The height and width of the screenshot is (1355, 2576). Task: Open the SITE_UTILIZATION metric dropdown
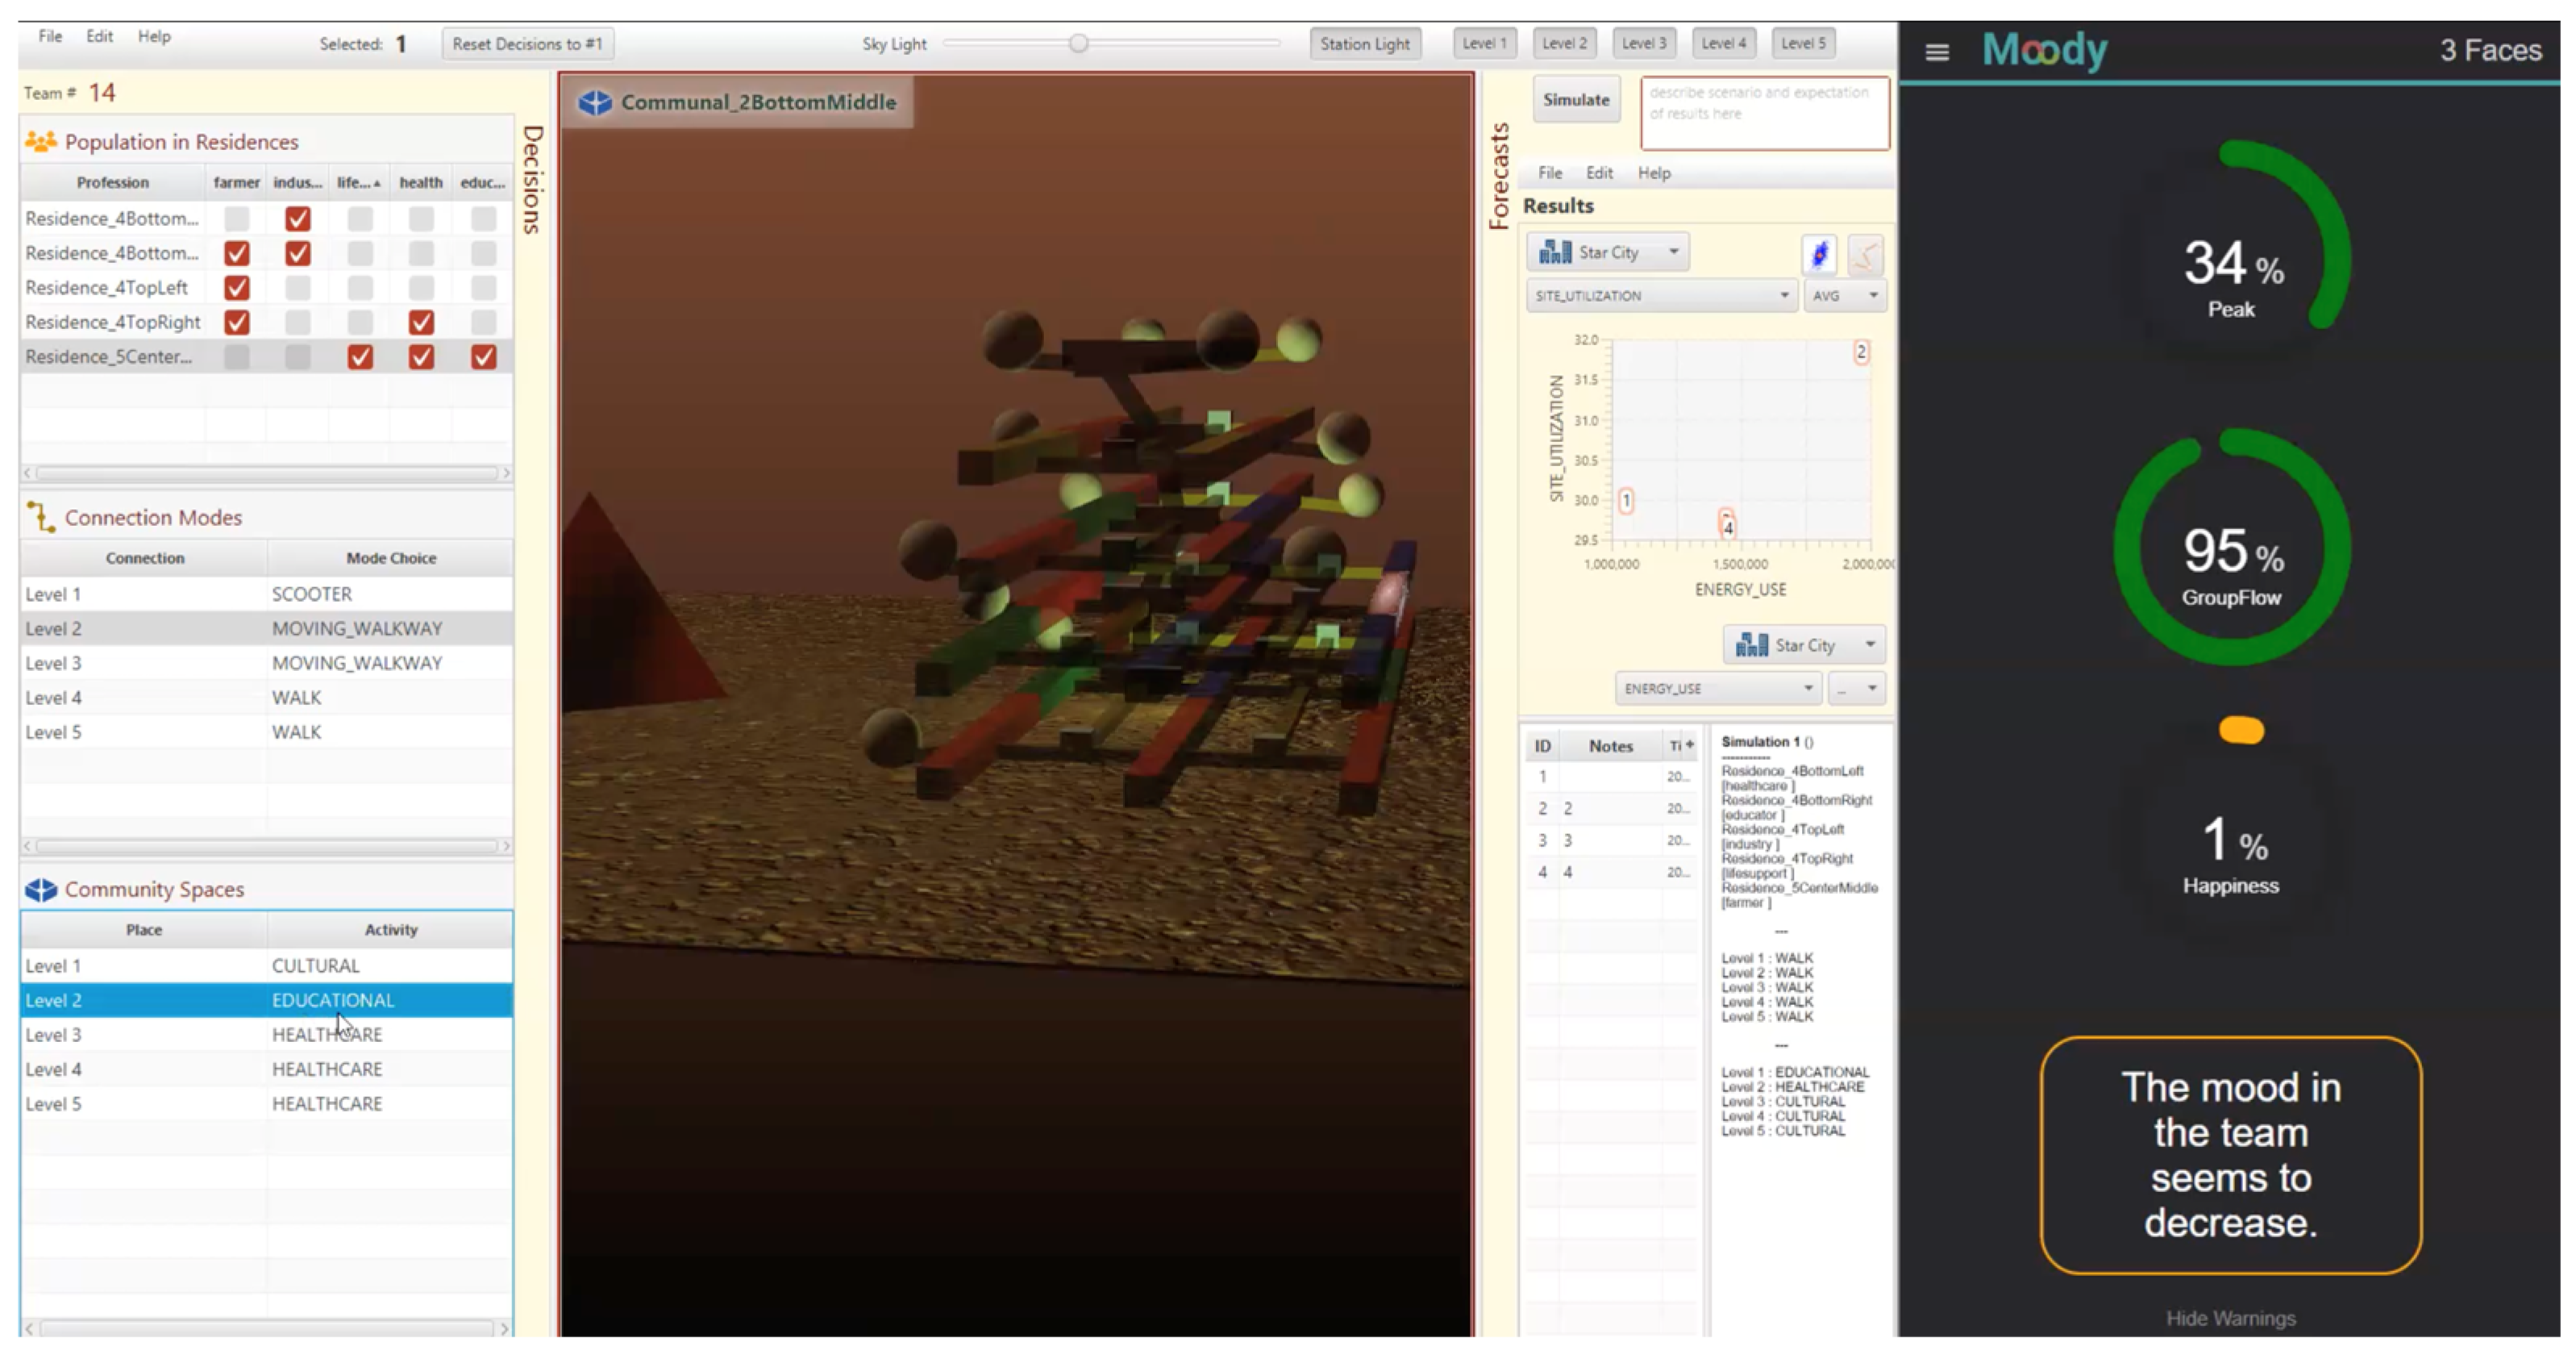[1661, 296]
